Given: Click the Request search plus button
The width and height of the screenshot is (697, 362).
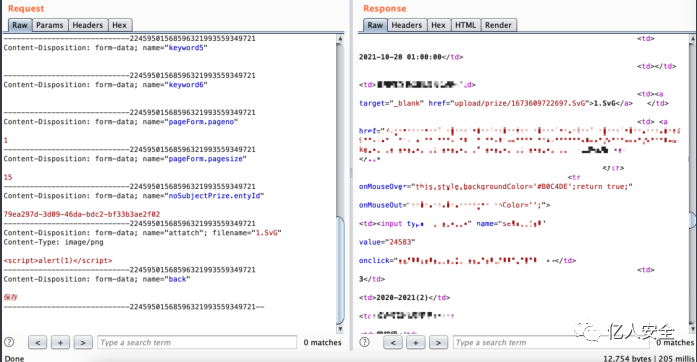Looking at the screenshot, I should click(60, 342).
